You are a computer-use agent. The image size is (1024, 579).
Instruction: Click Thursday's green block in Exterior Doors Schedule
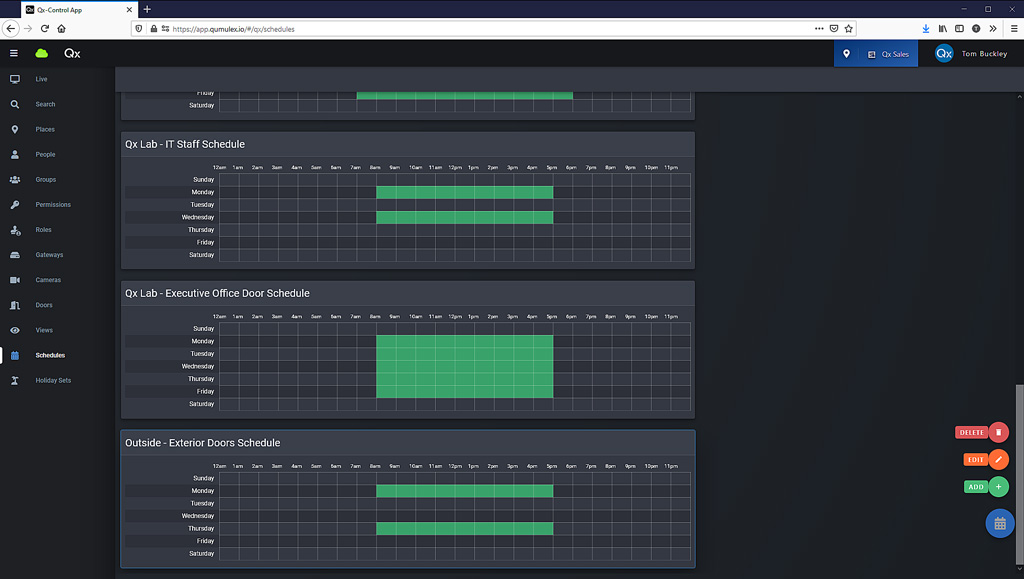click(464, 529)
